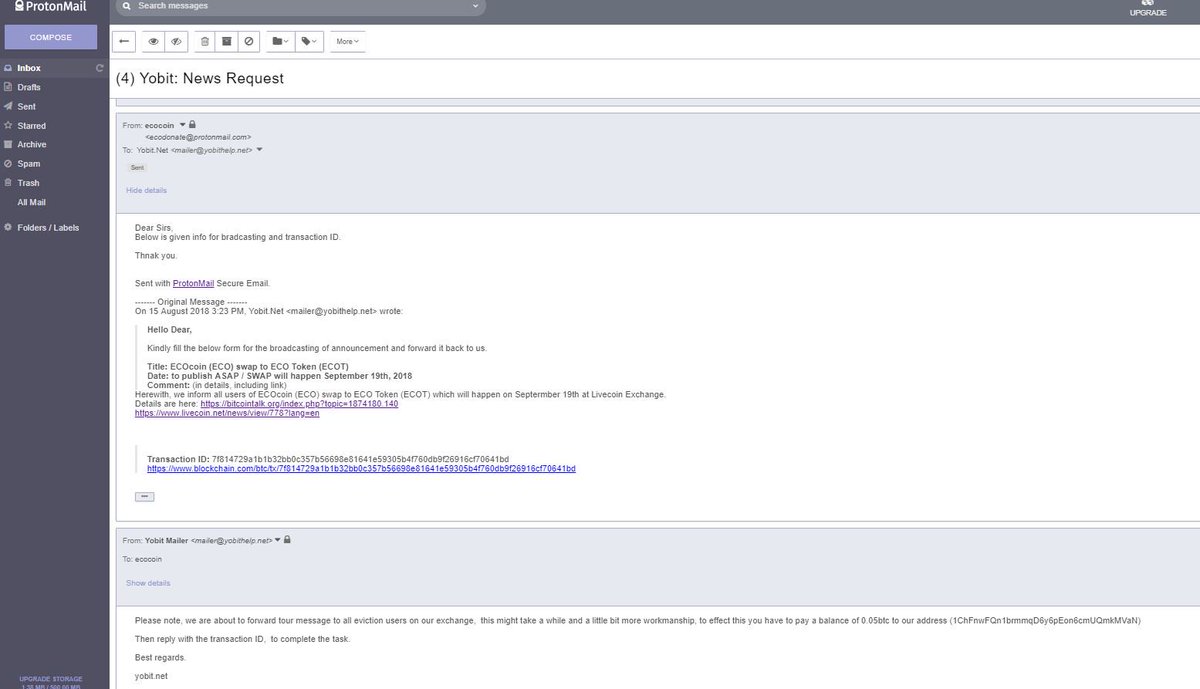This screenshot has width=1200, height=689.
Task: Click the Sent paper plane icon
Action: [8, 106]
